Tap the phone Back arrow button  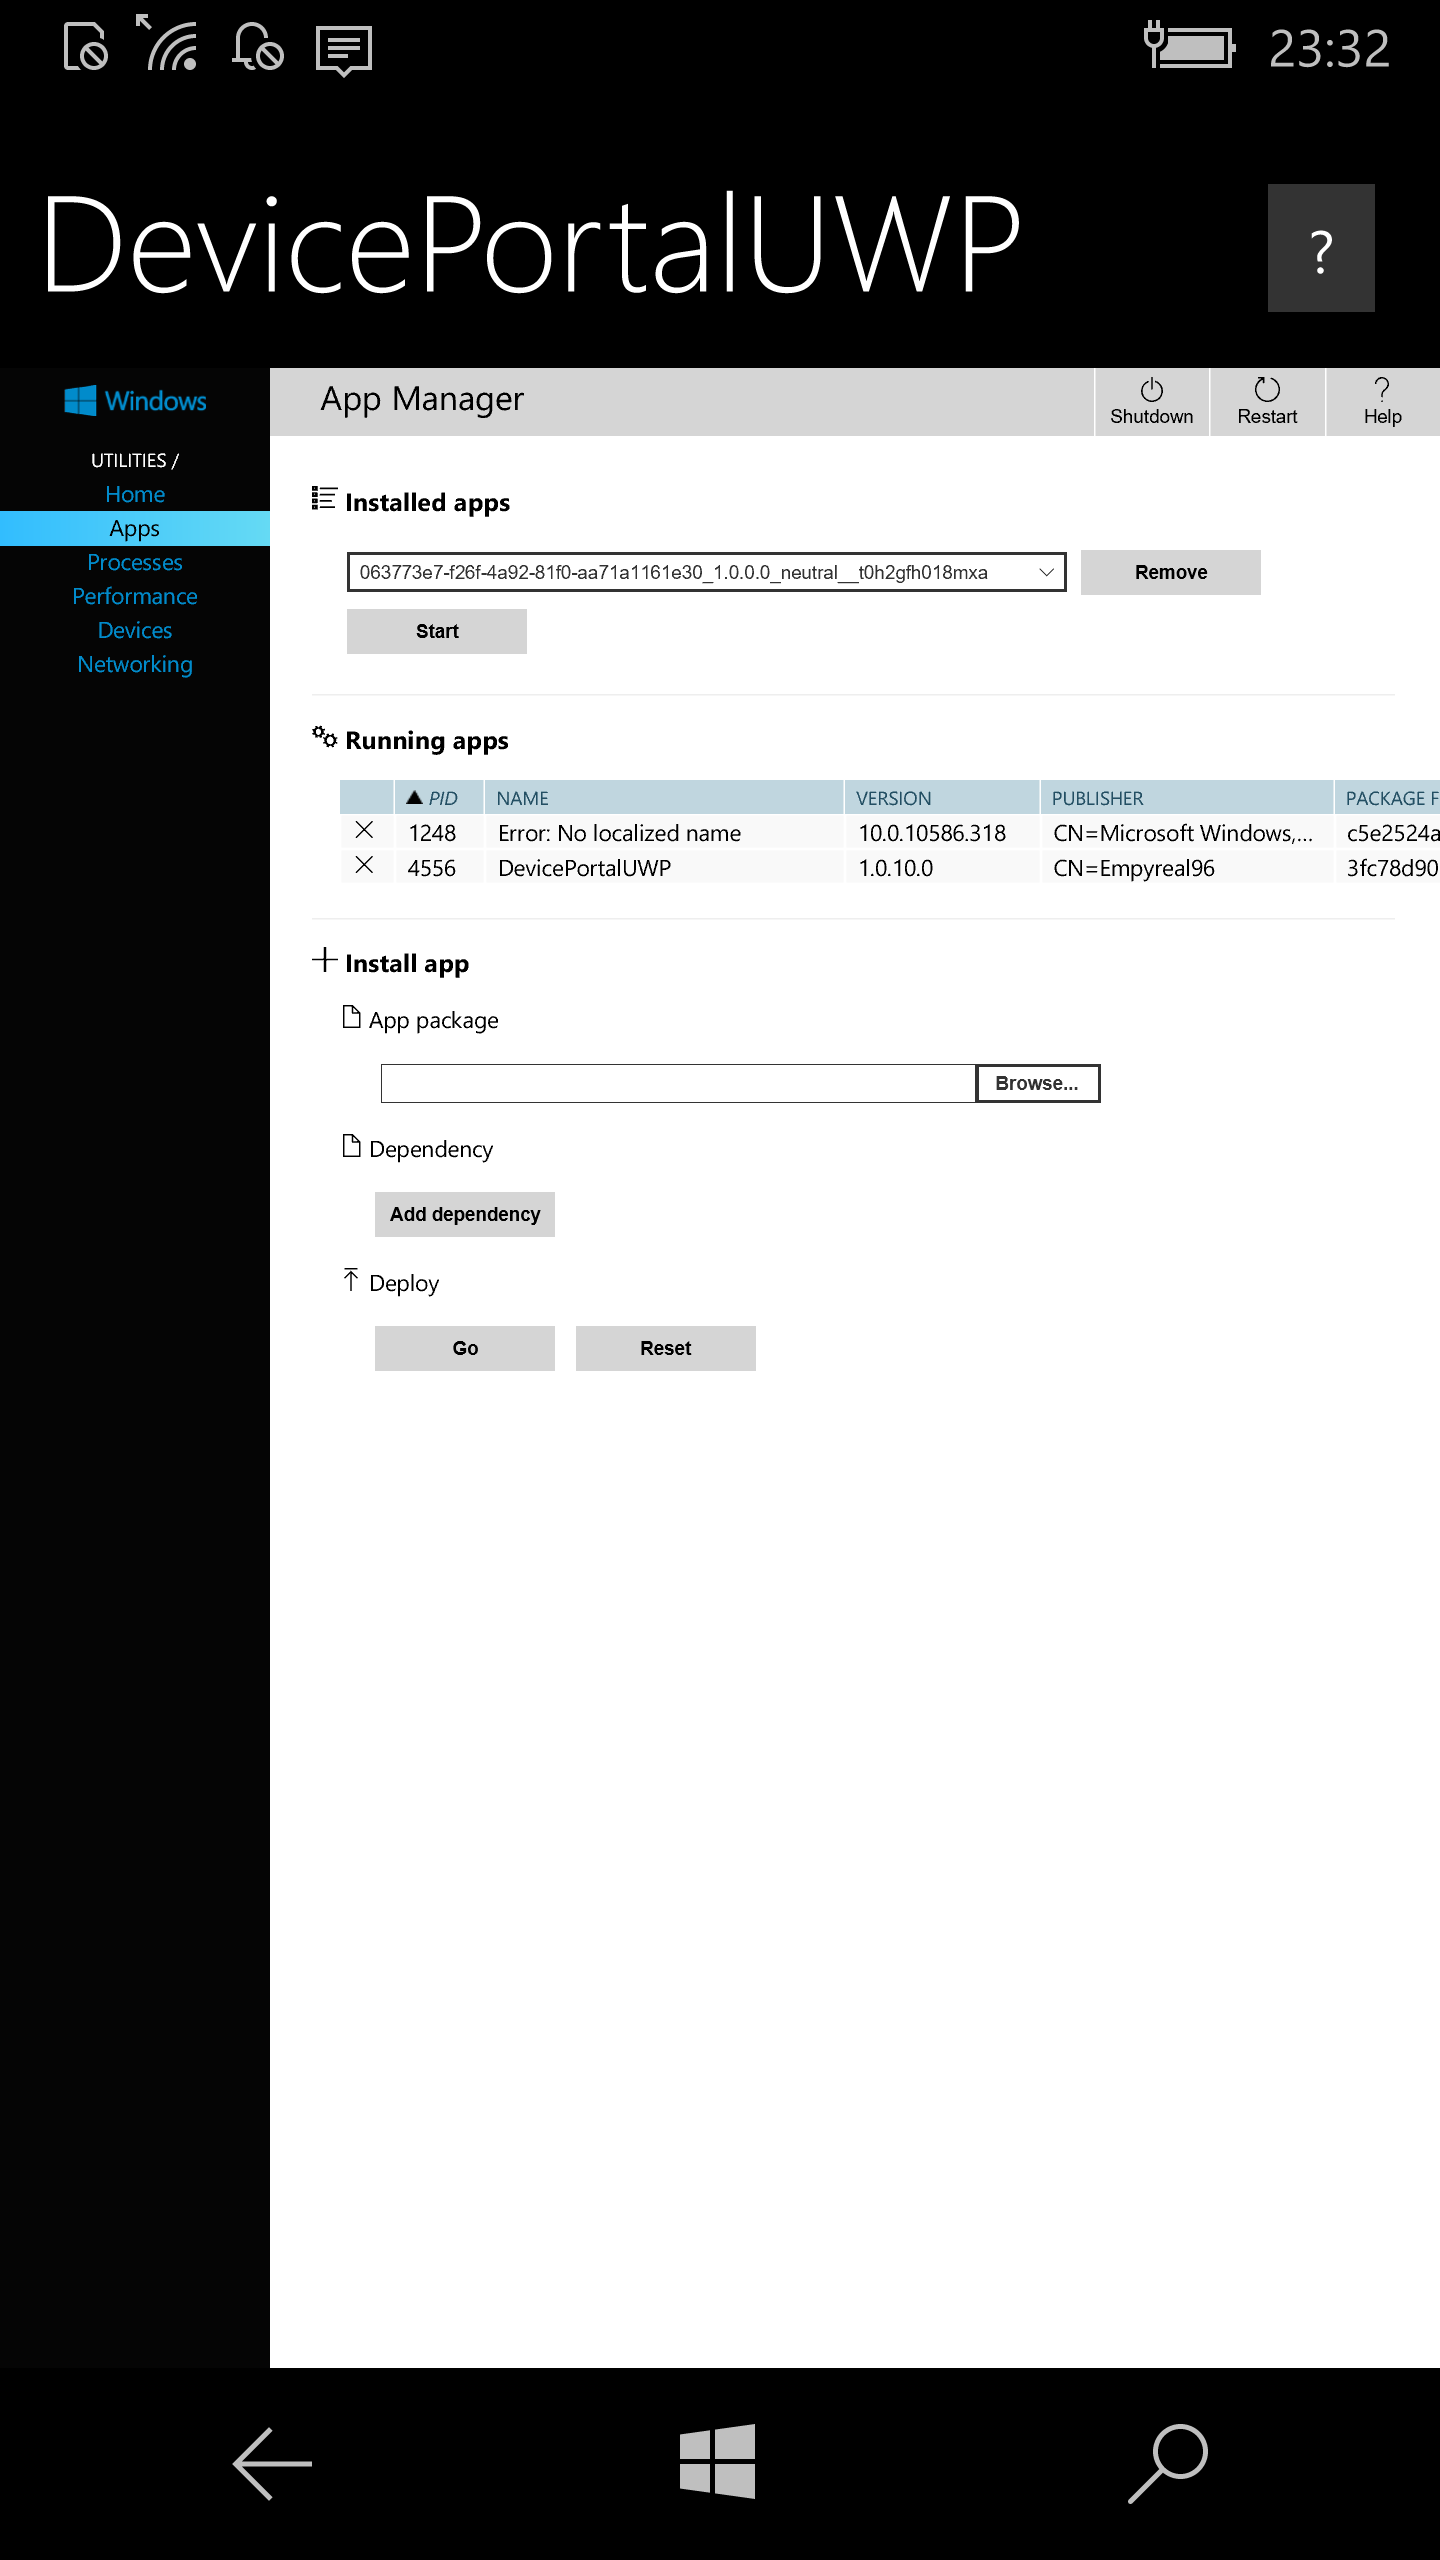(x=272, y=2464)
